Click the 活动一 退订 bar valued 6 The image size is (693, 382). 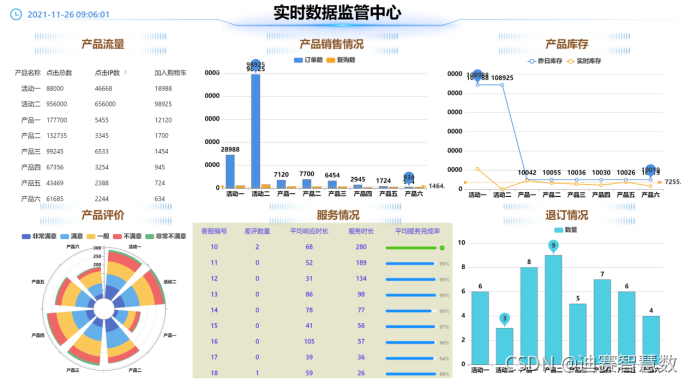click(x=480, y=328)
